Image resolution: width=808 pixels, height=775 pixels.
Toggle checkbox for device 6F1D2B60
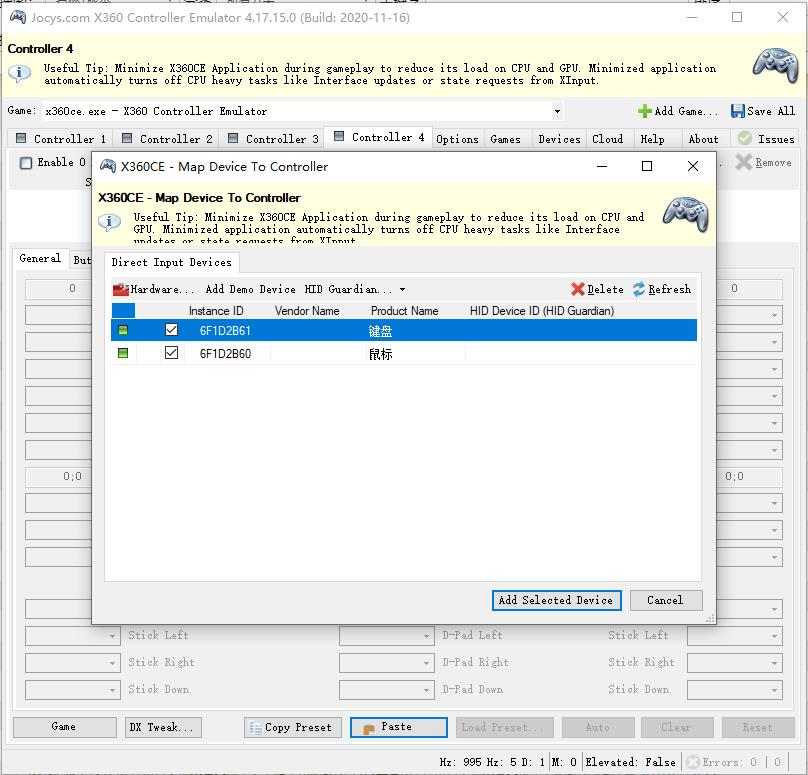click(172, 353)
